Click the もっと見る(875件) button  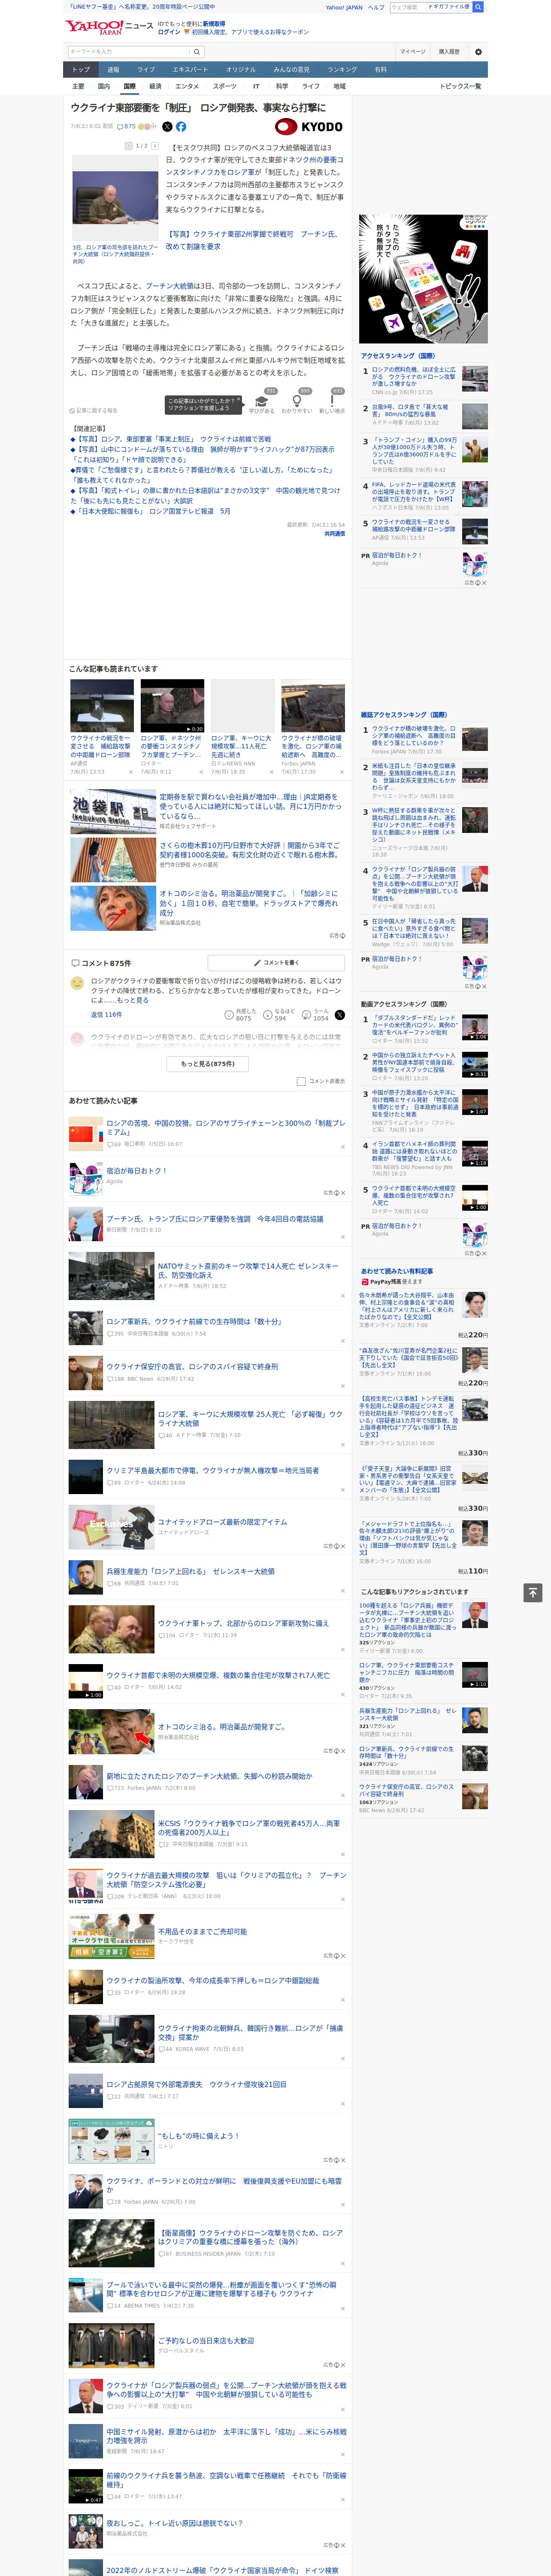click(208, 1063)
